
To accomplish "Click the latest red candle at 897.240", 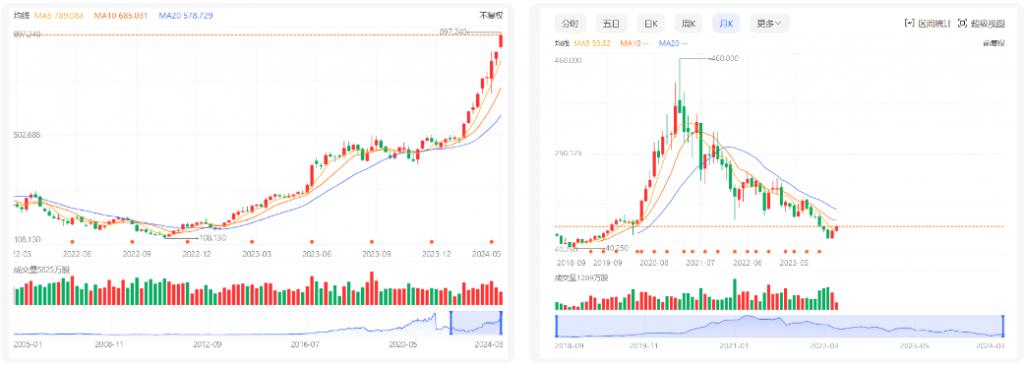I will coord(501,41).
